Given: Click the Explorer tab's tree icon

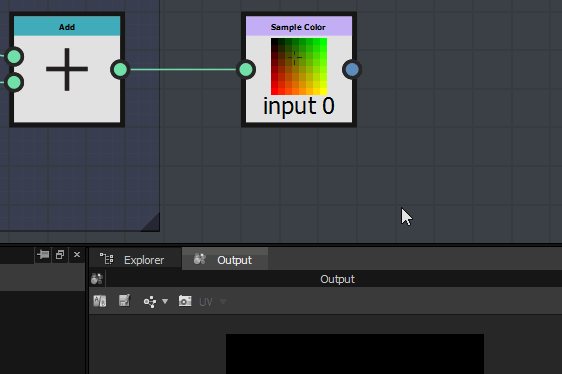Looking at the screenshot, I should click(x=106, y=259).
